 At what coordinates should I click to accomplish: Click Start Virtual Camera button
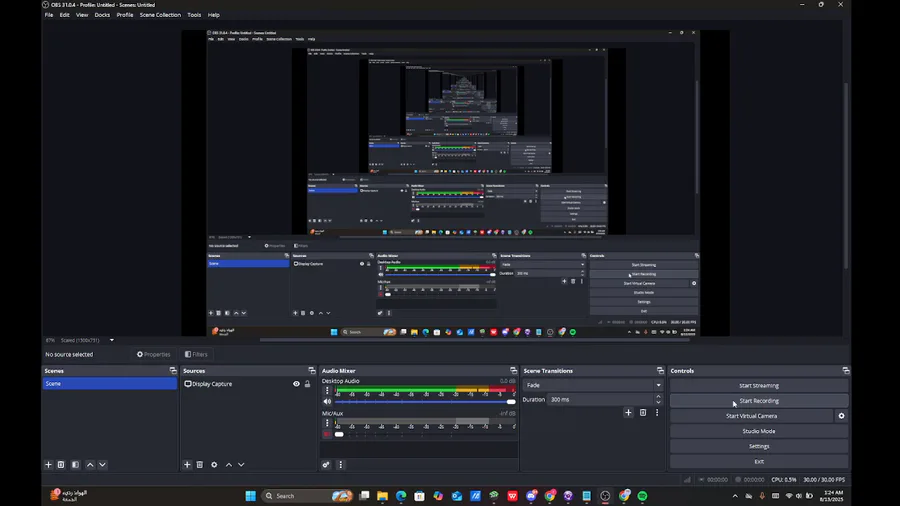pyautogui.click(x=751, y=416)
